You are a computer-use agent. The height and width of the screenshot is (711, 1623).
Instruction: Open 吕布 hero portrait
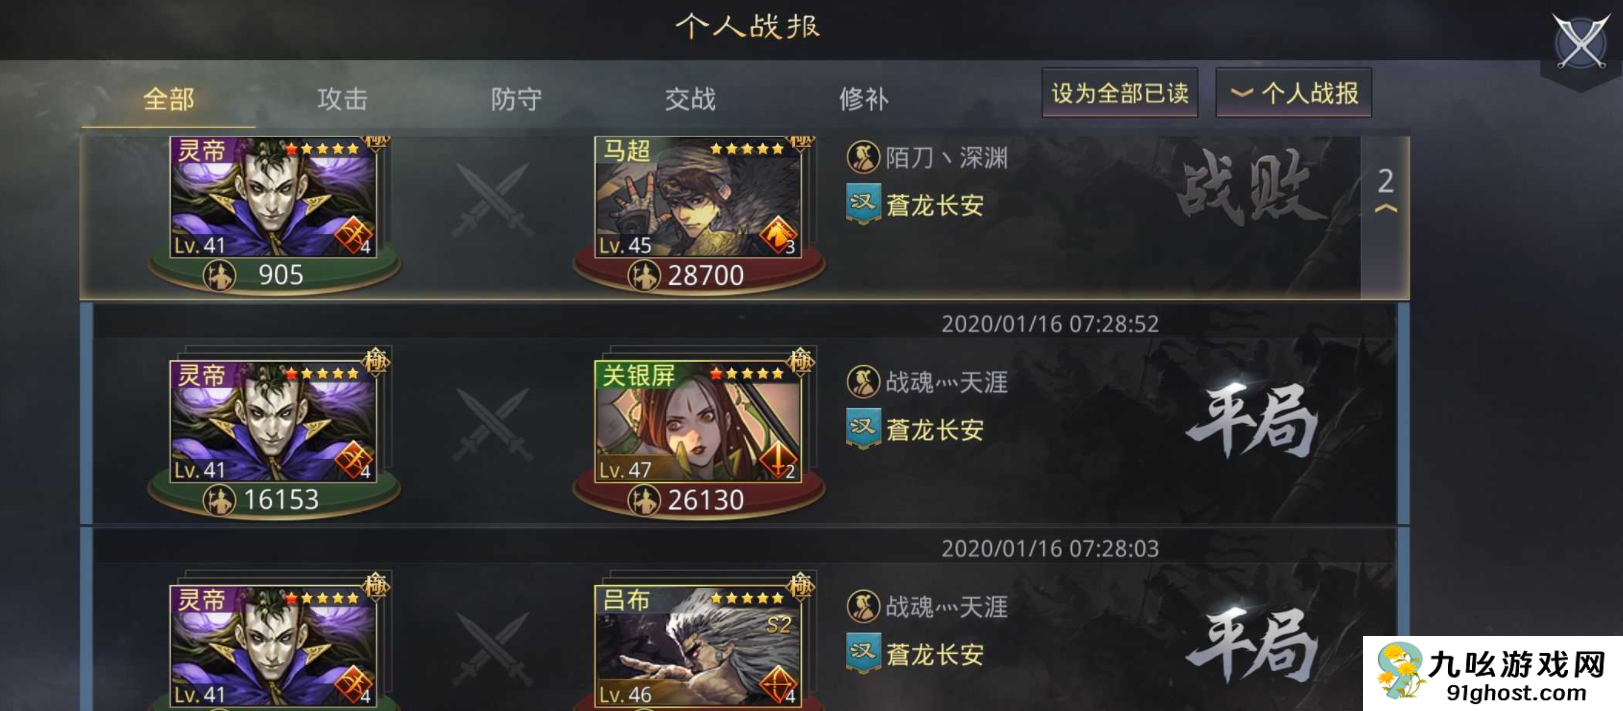click(698, 646)
